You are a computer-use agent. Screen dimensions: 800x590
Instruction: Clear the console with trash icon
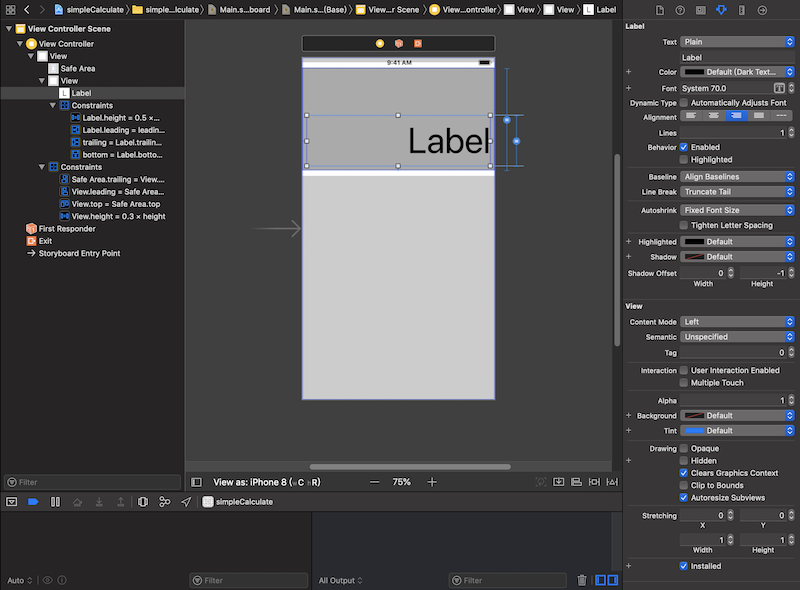click(x=582, y=580)
